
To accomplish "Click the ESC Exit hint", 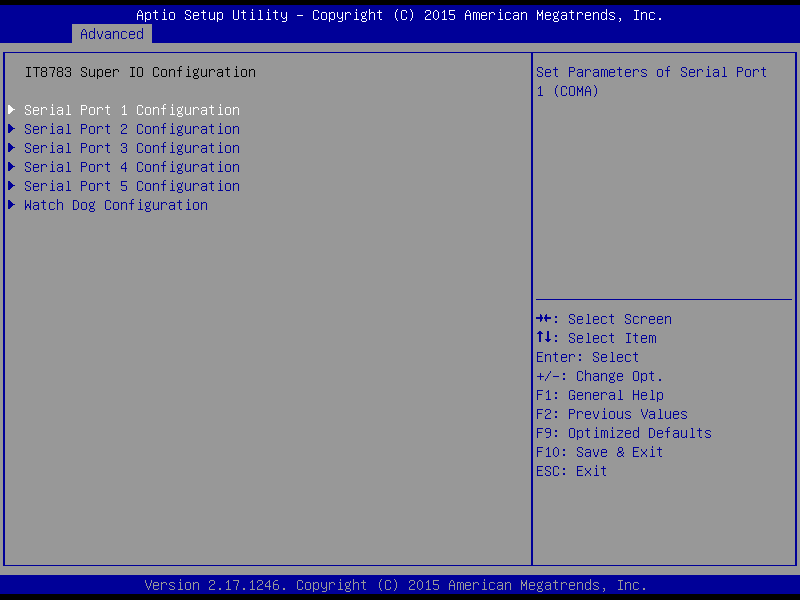I will (x=571, y=471).
